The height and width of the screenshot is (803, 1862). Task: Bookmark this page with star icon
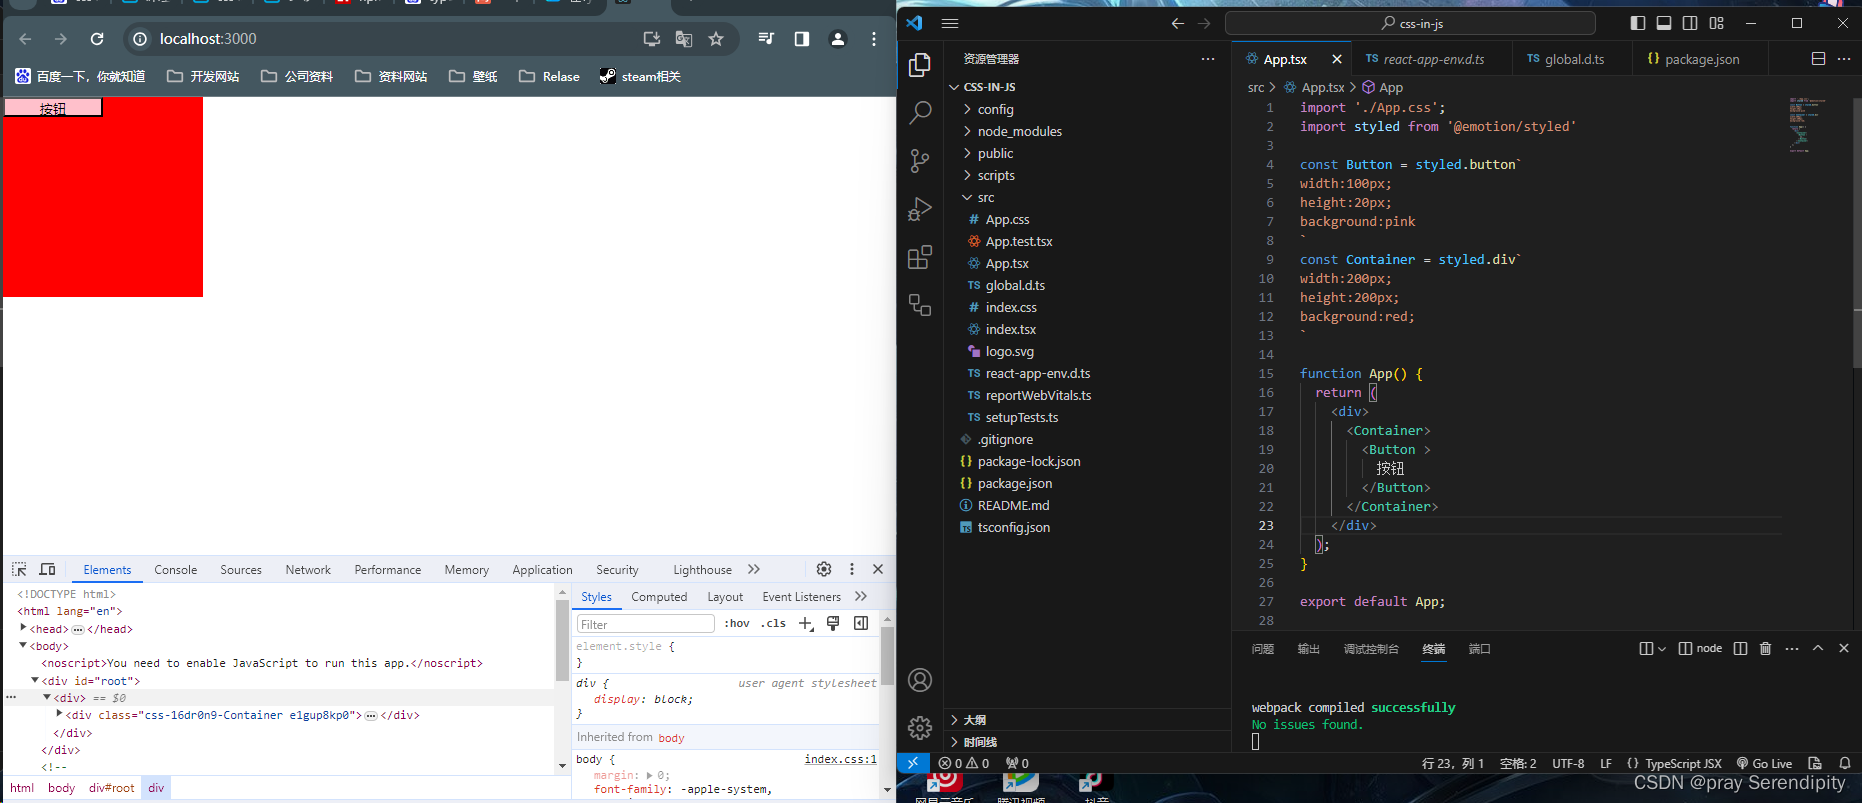point(716,39)
